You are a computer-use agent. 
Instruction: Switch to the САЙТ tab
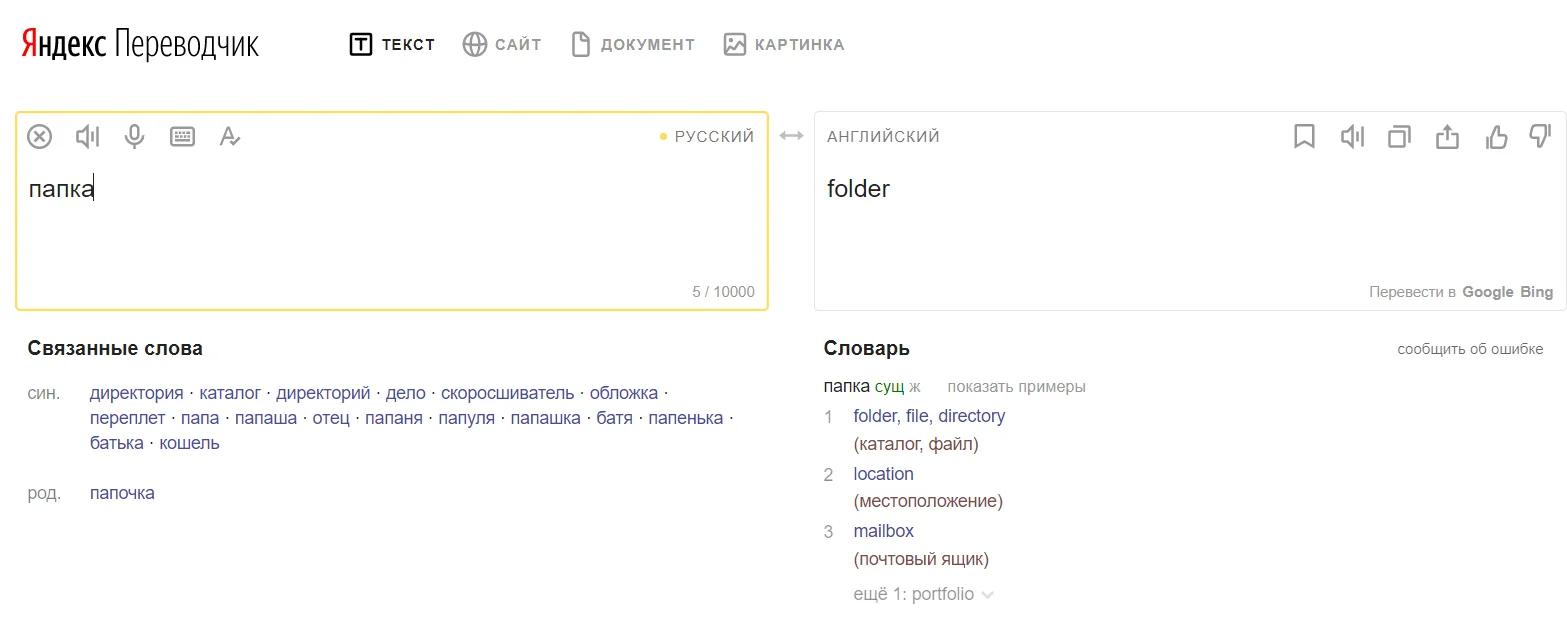502,44
